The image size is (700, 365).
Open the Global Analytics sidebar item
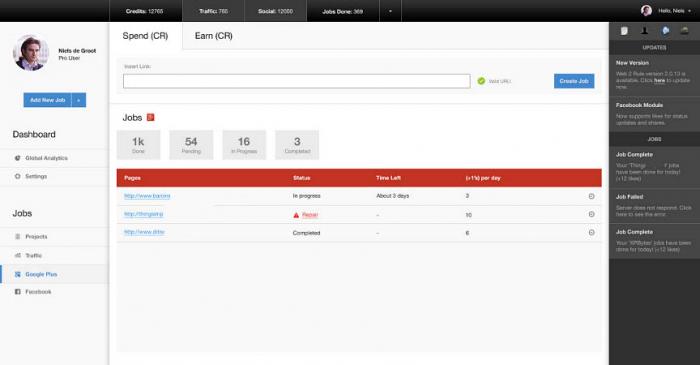pyautogui.click(x=46, y=158)
